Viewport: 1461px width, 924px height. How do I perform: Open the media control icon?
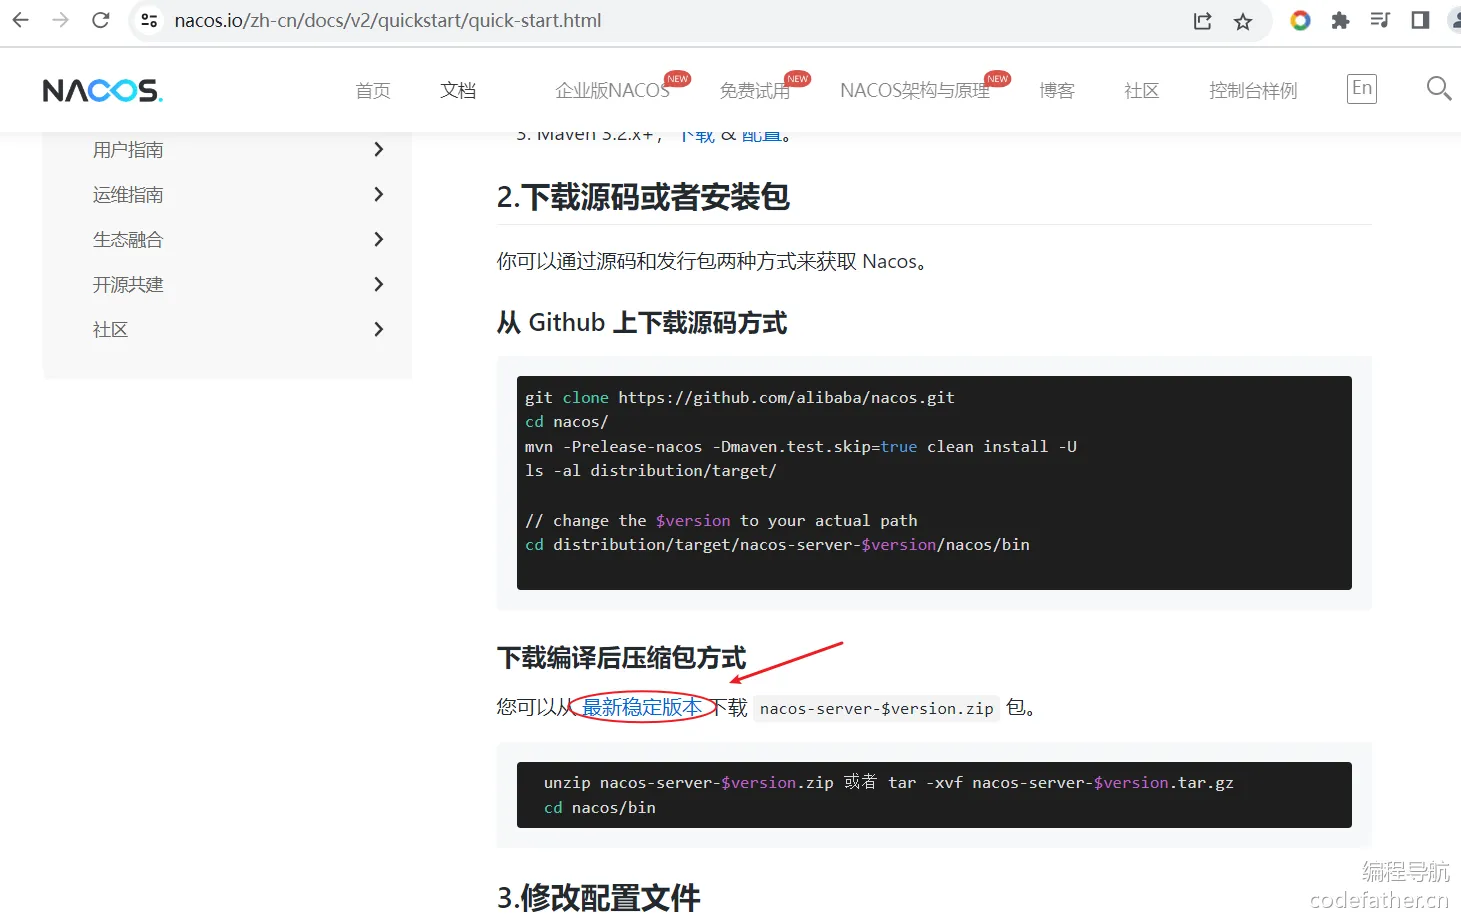1380,20
